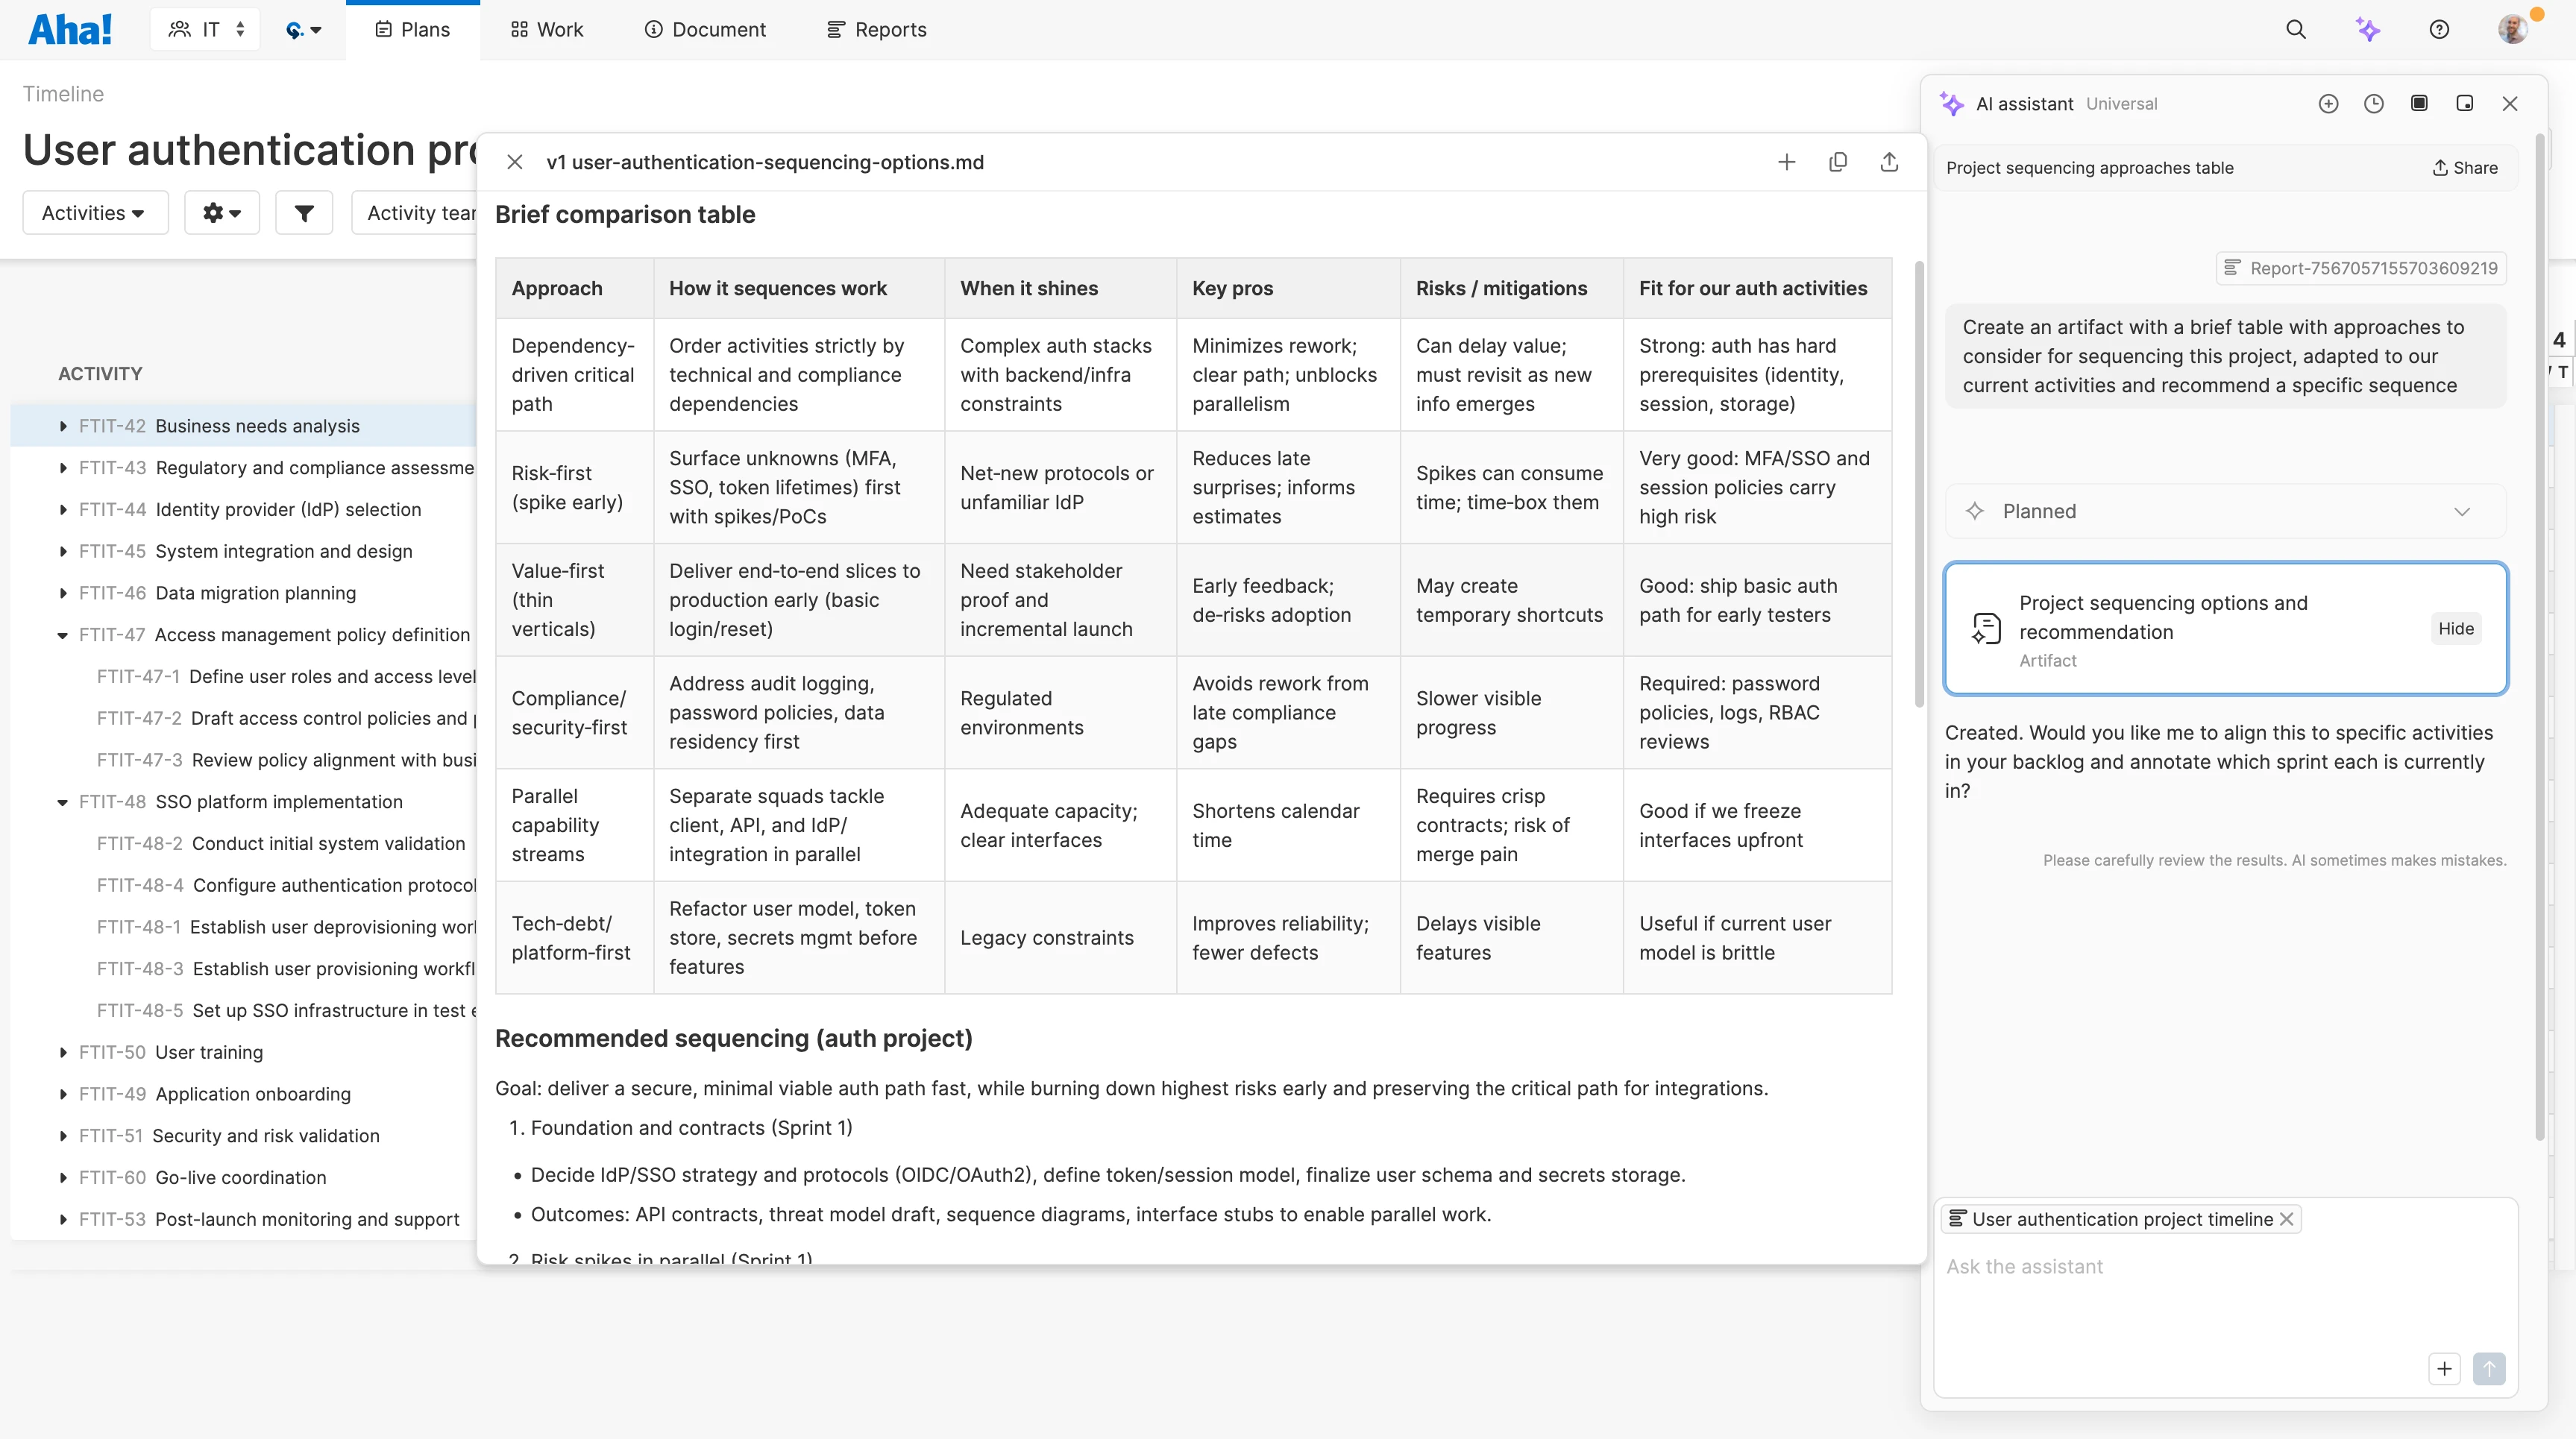Open the Aha! AI sparkle menu
This screenshot has width=2576, height=1439.
coord(2369,29)
